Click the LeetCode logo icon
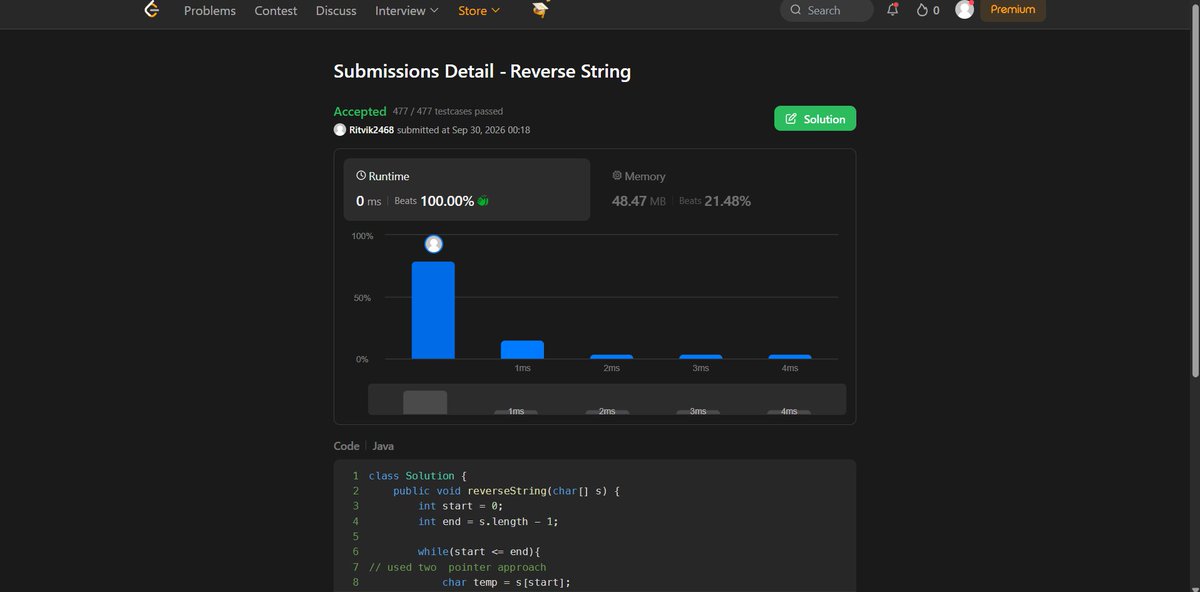Screen dimensions: 1200x592 [x=151, y=10]
